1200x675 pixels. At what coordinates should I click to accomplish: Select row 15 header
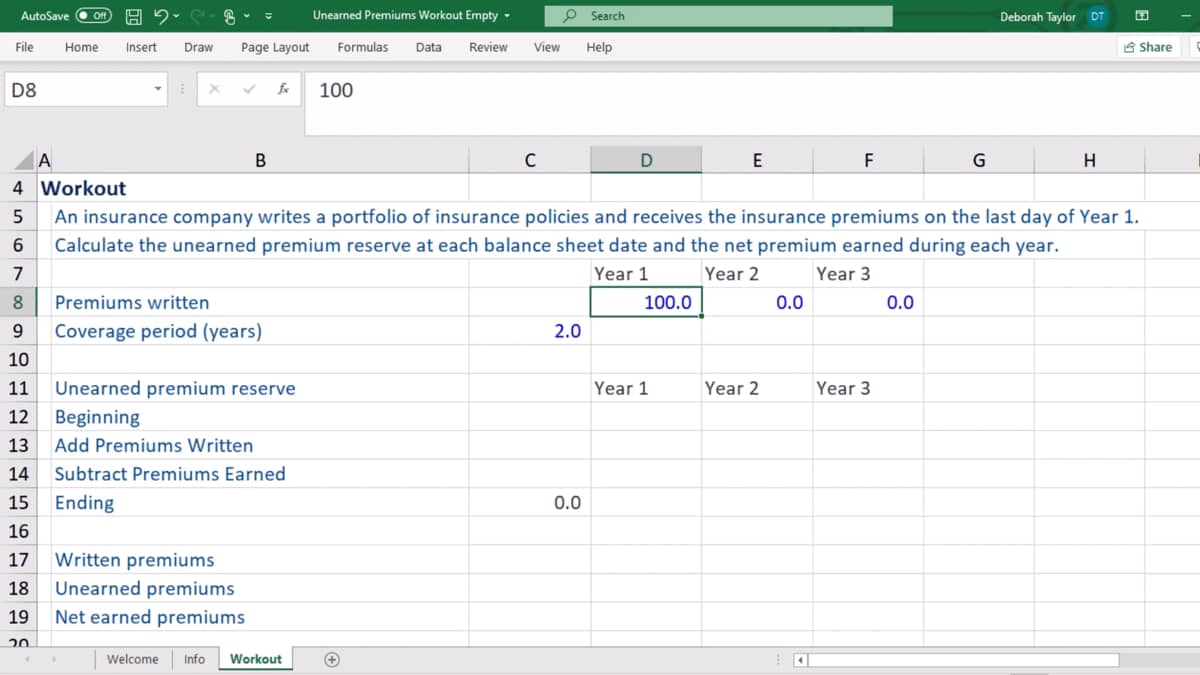click(x=18, y=502)
